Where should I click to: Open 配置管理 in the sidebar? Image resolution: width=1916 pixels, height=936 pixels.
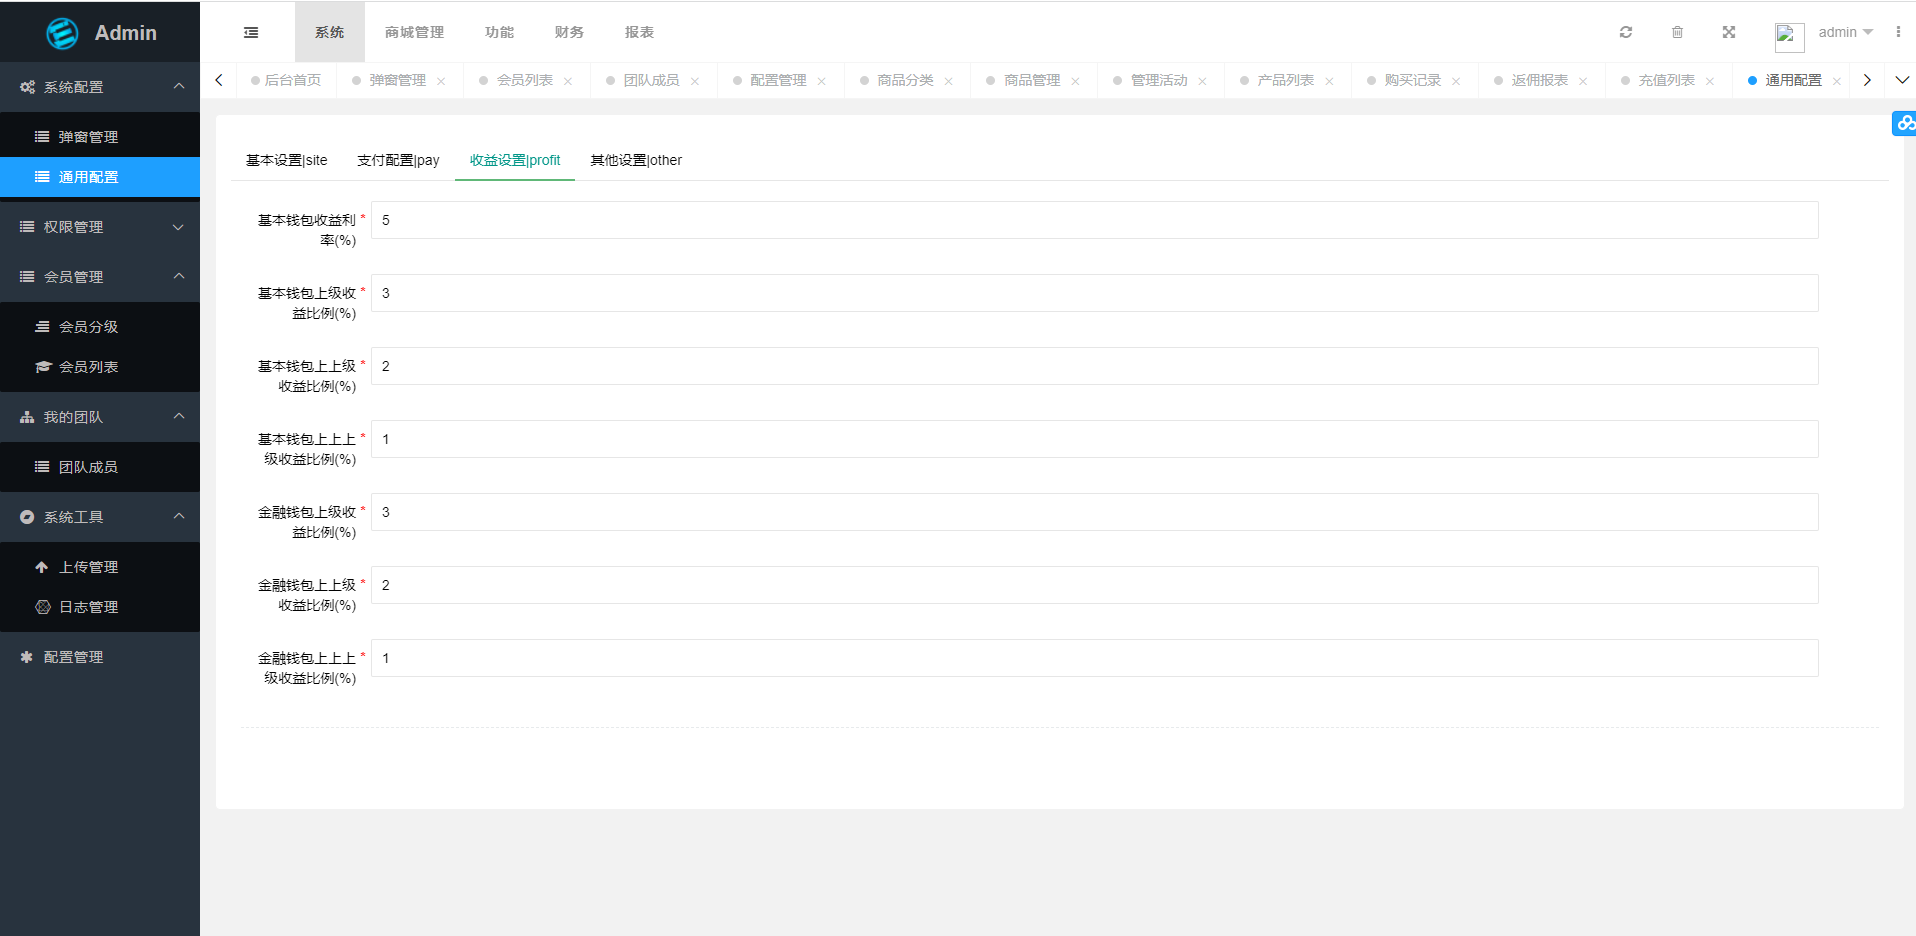pyautogui.click(x=73, y=657)
